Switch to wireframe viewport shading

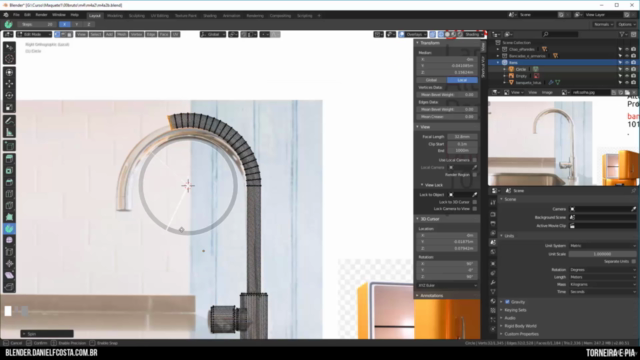(x=442, y=34)
